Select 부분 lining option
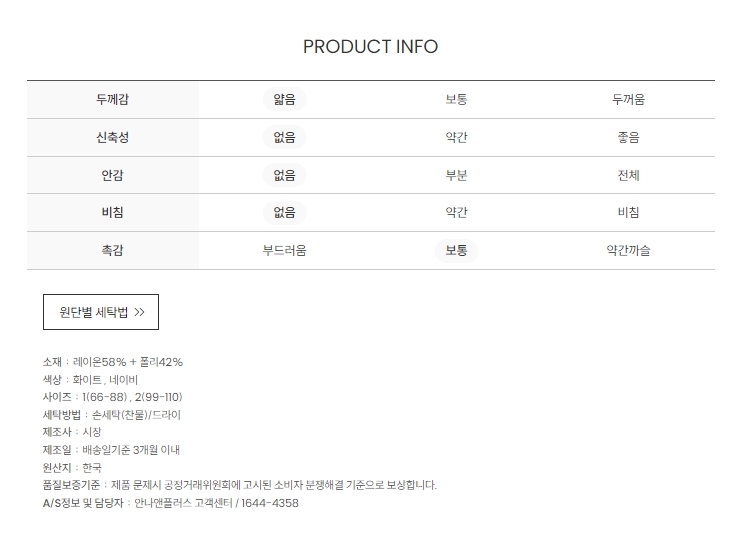This screenshot has height=536, width=744. point(456,176)
